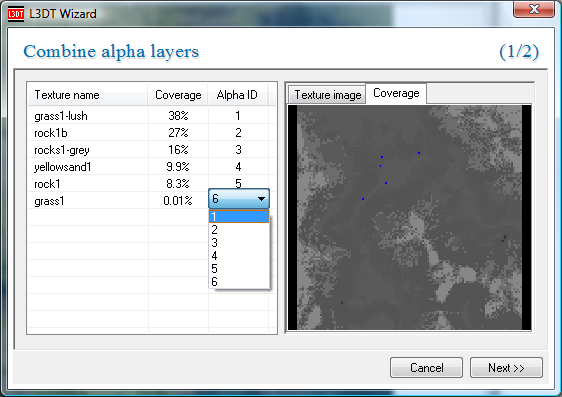The image size is (562, 397).
Task: Click the 0.01% coverage cell
Action: (x=178, y=201)
